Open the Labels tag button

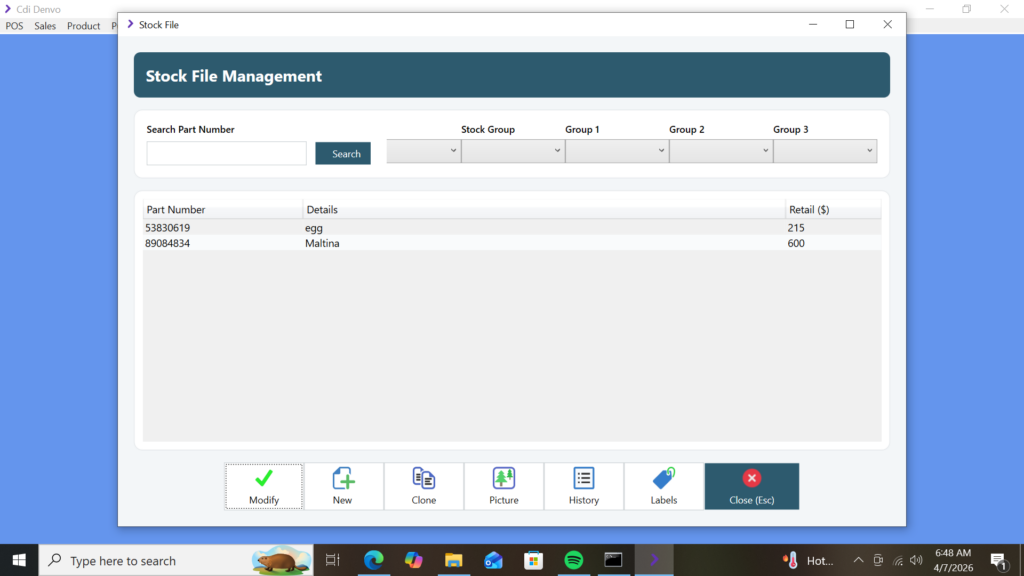point(664,487)
